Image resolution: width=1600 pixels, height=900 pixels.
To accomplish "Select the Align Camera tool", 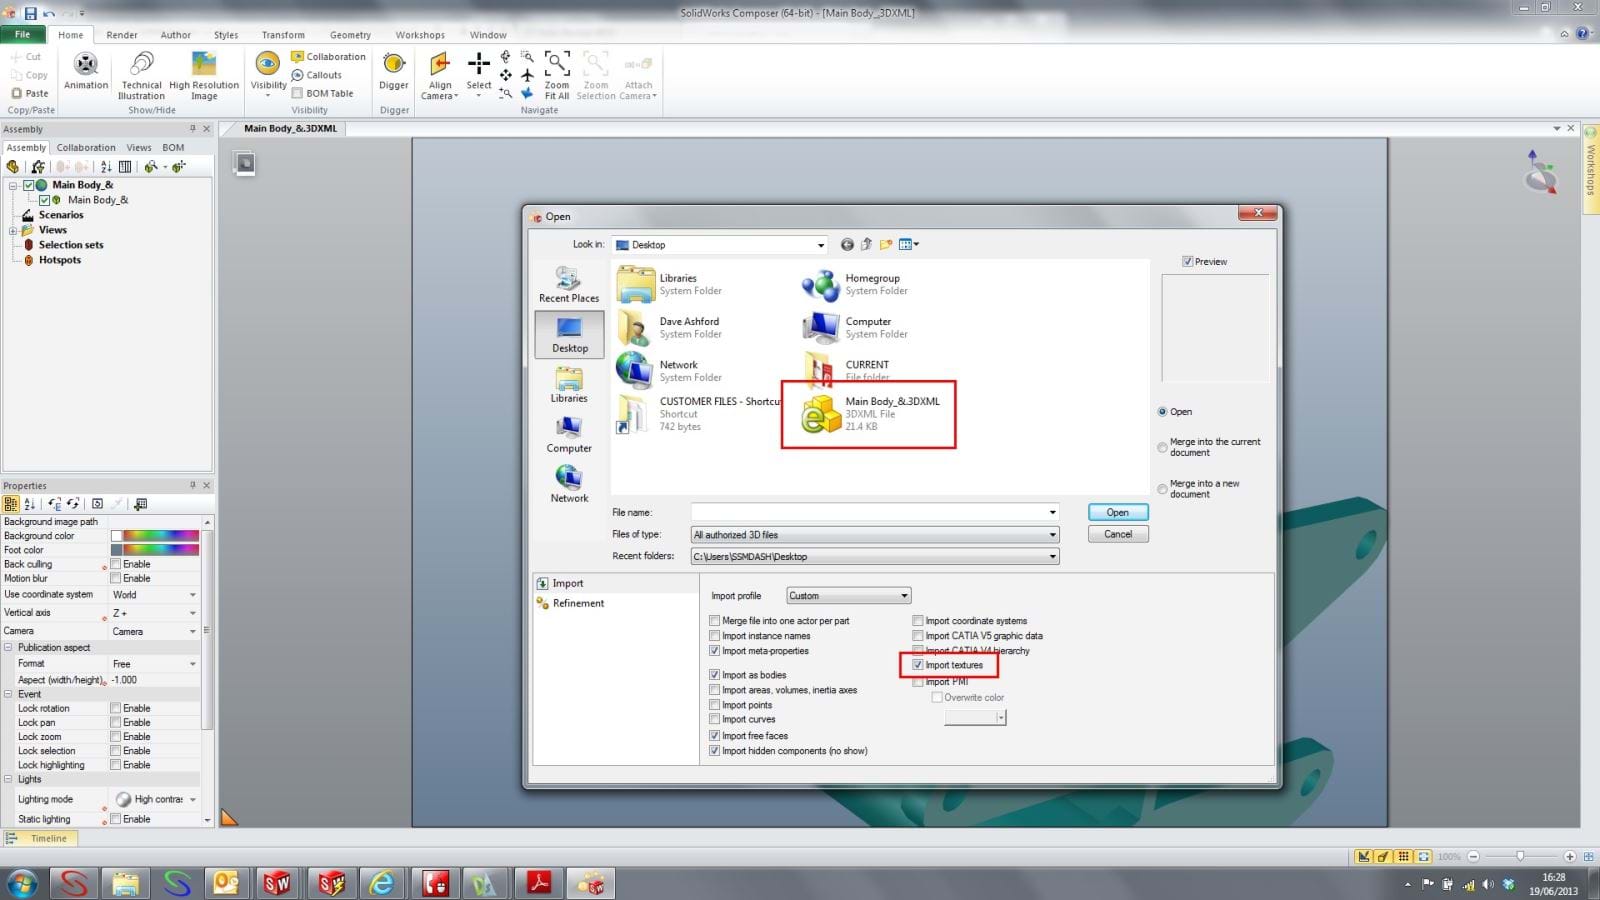I will click(x=439, y=72).
